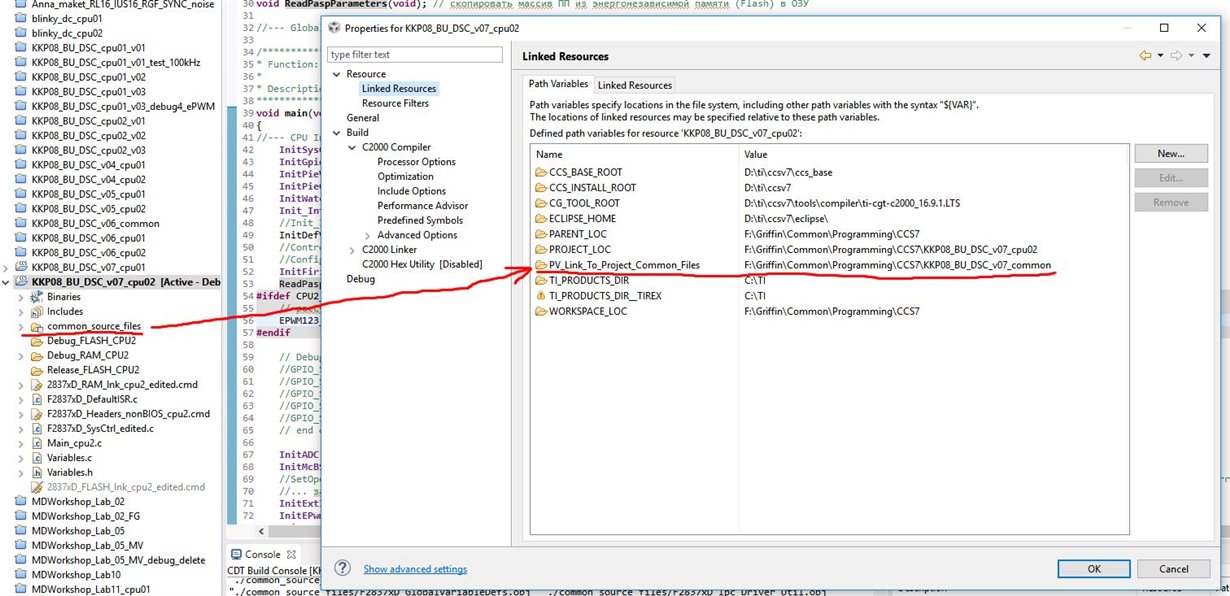The width and height of the screenshot is (1230, 596).
Task: Click the OK button
Action: 1094,568
